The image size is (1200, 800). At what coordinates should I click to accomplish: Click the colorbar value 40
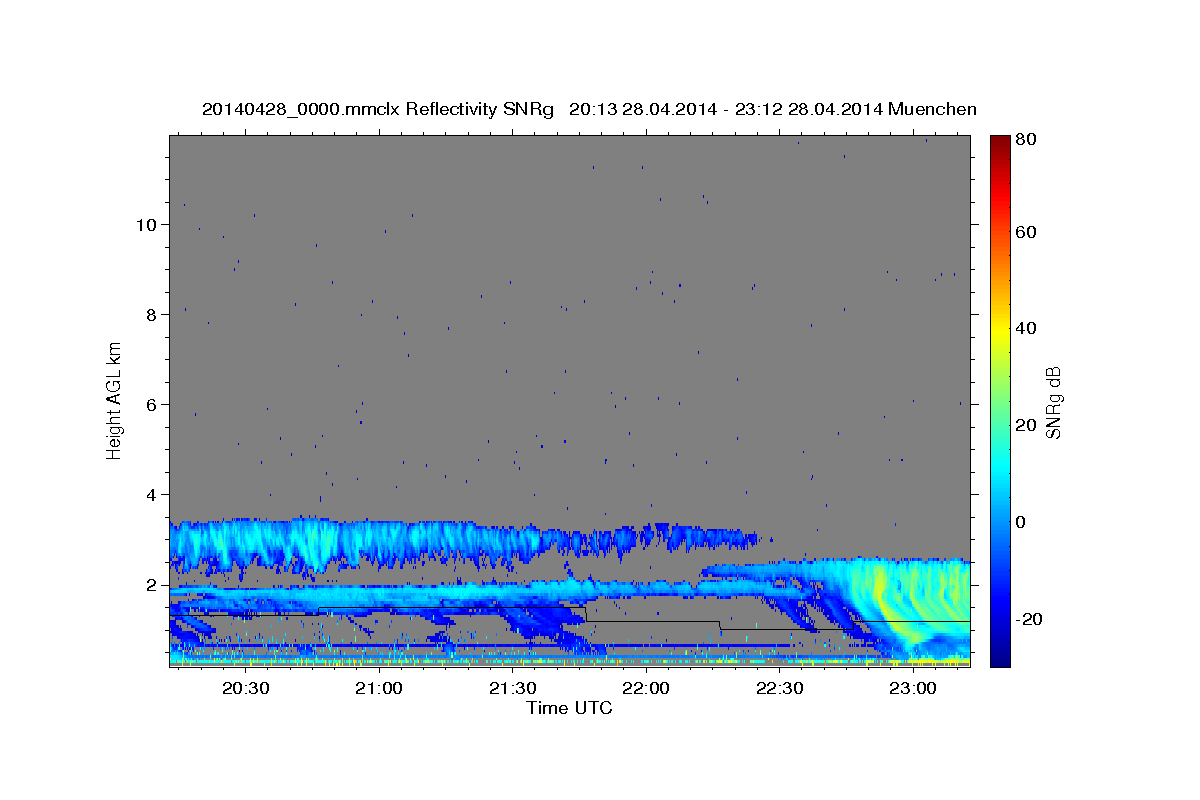pyautogui.click(x=1025, y=328)
